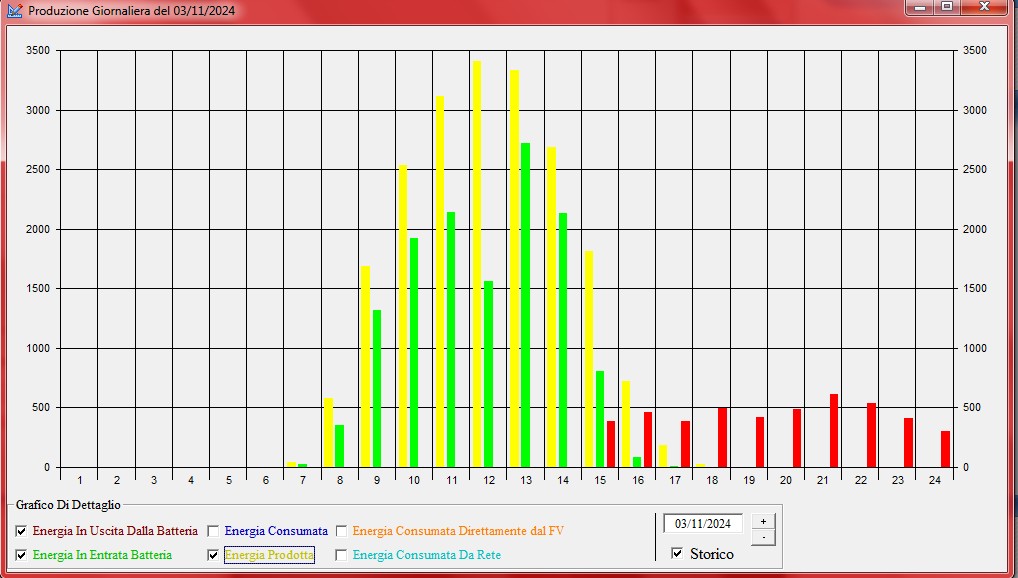This screenshot has width=1018, height=578.
Task: Toggle the Energia In Entrata Batteria checkbox
Action: (21, 555)
